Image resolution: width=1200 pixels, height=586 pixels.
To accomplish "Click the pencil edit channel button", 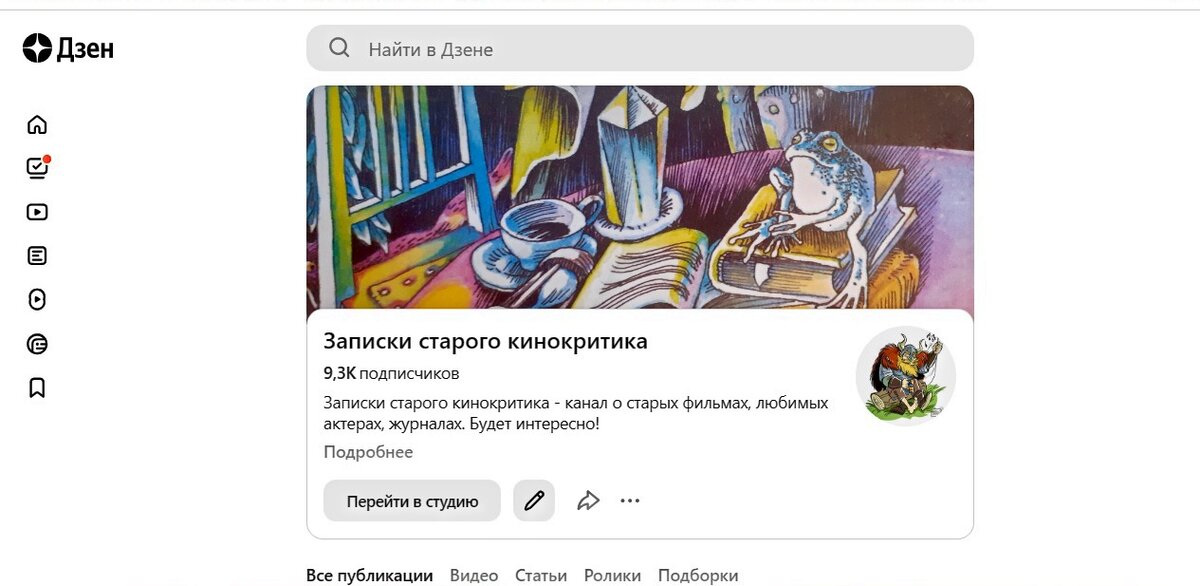I will pos(534,501).
